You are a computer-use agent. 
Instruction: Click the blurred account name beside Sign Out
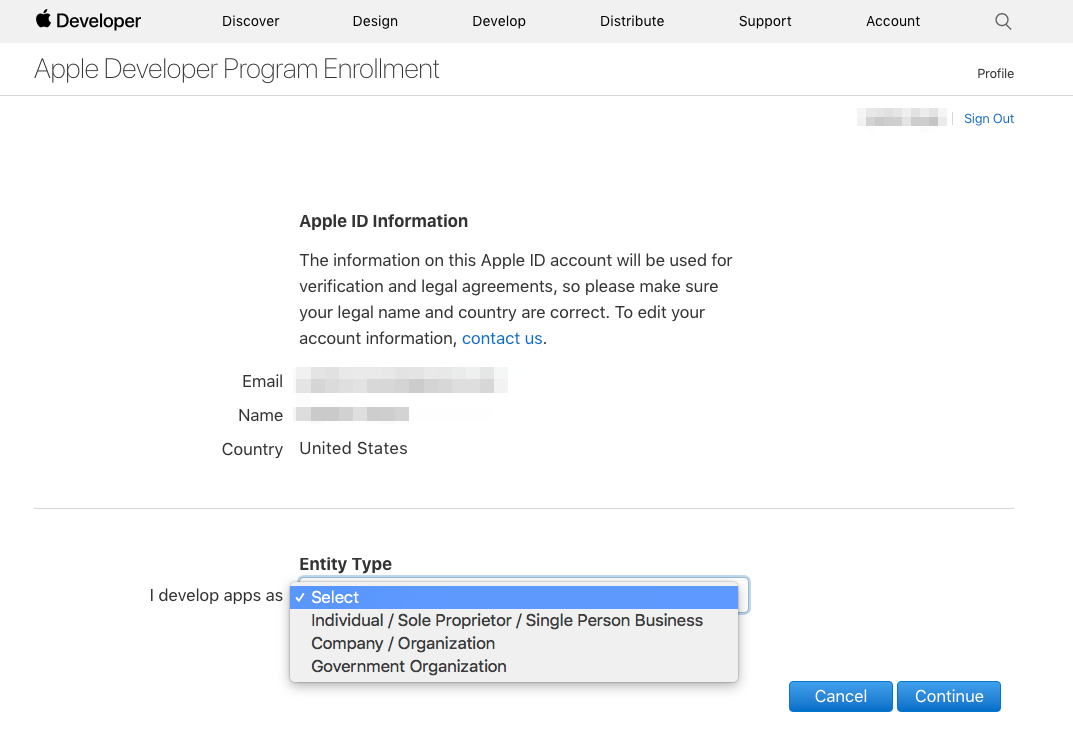point(902,119)
